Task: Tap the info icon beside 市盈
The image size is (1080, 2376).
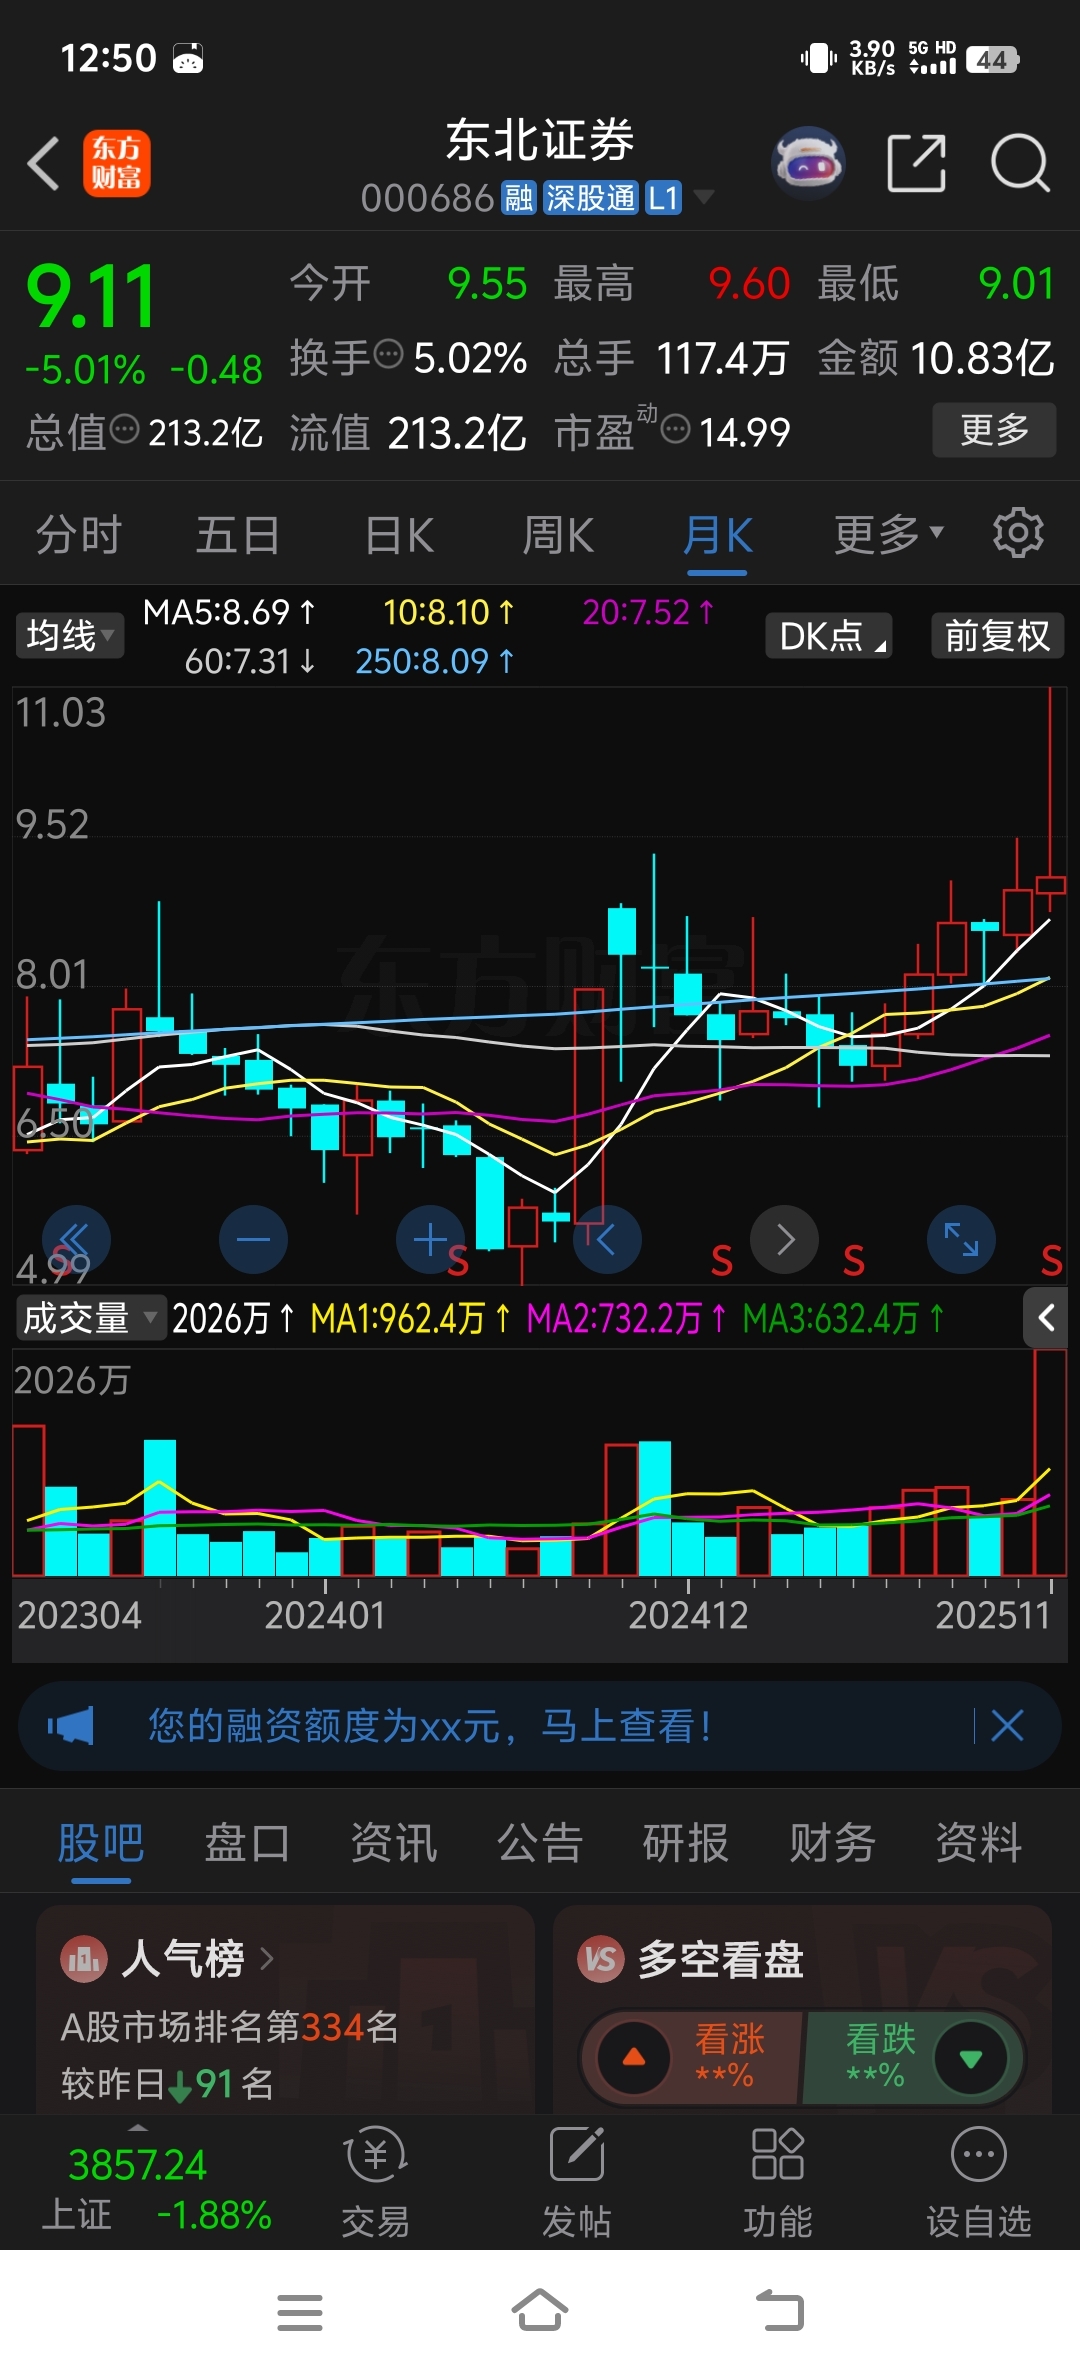Action: (676, 429)
